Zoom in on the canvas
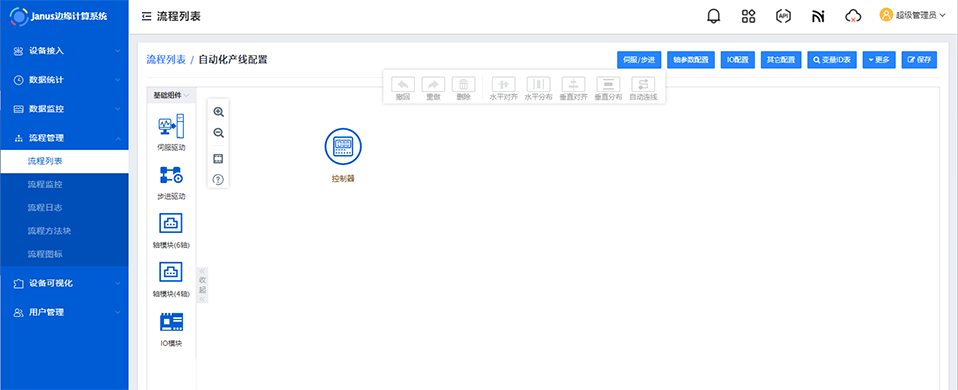This screenshot has height=390, width=958. [x=218, y=112]
